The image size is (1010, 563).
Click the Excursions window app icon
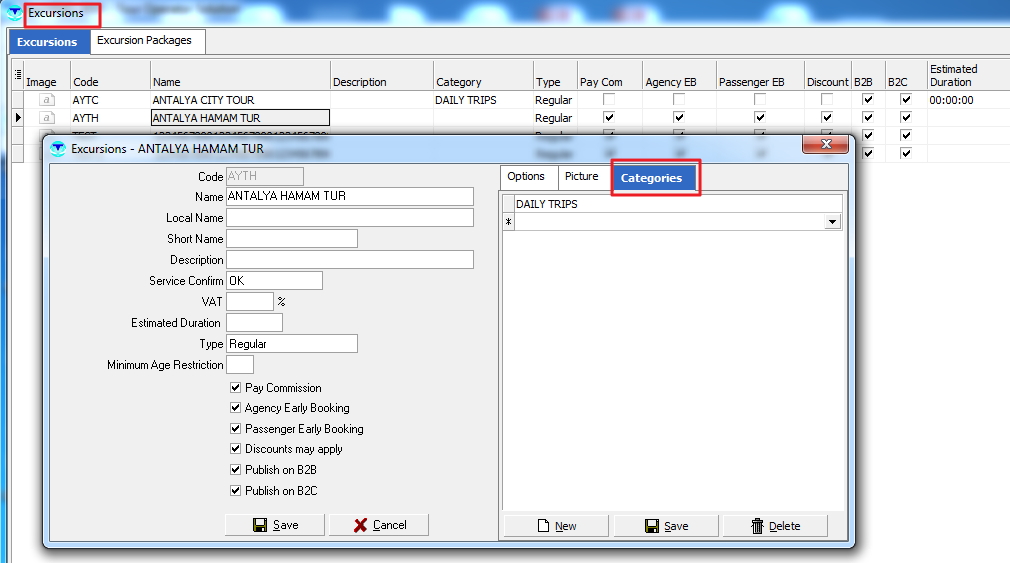(x=14, y=14)
